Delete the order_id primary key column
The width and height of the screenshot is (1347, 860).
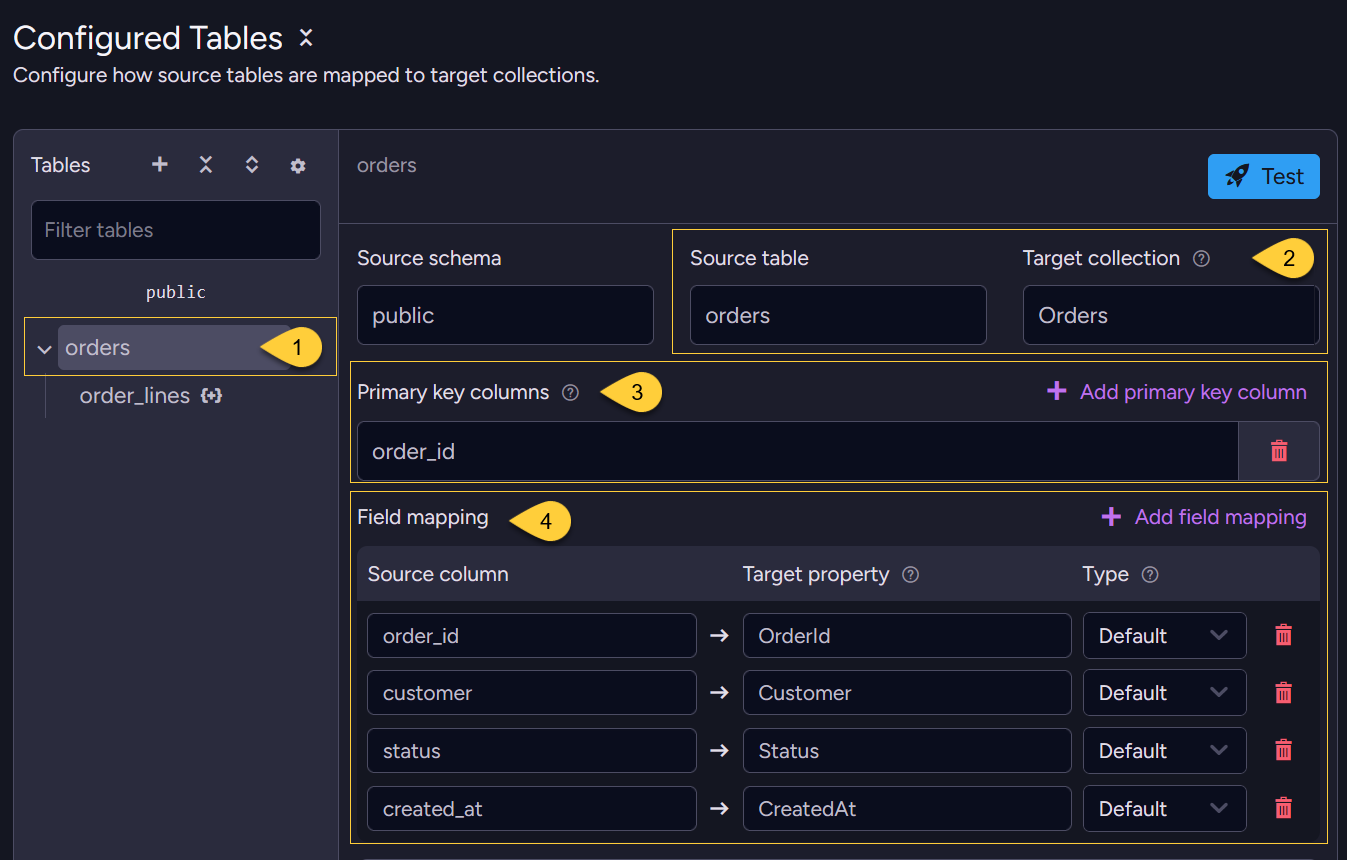click(x=1279, y=451)
